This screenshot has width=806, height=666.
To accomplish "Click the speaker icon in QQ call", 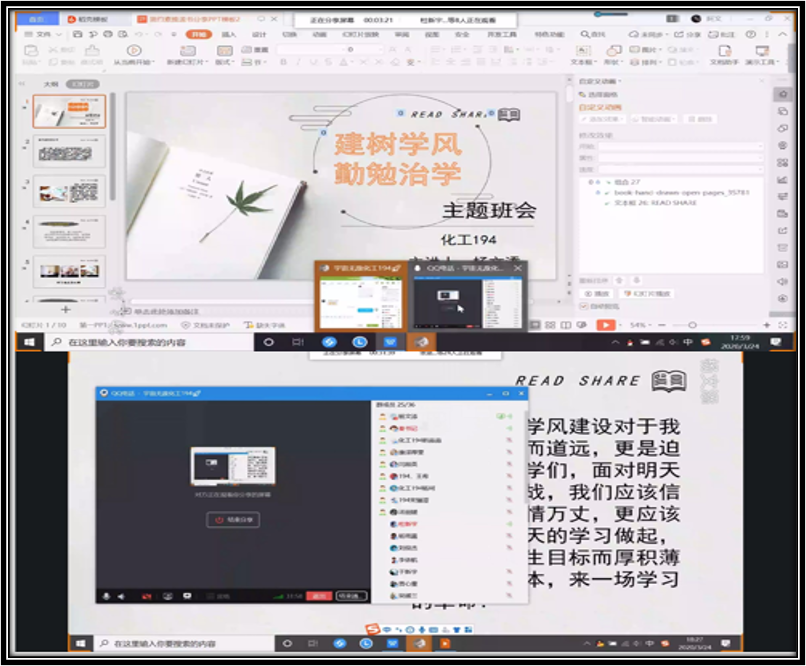I will click(x=122, y=596).
